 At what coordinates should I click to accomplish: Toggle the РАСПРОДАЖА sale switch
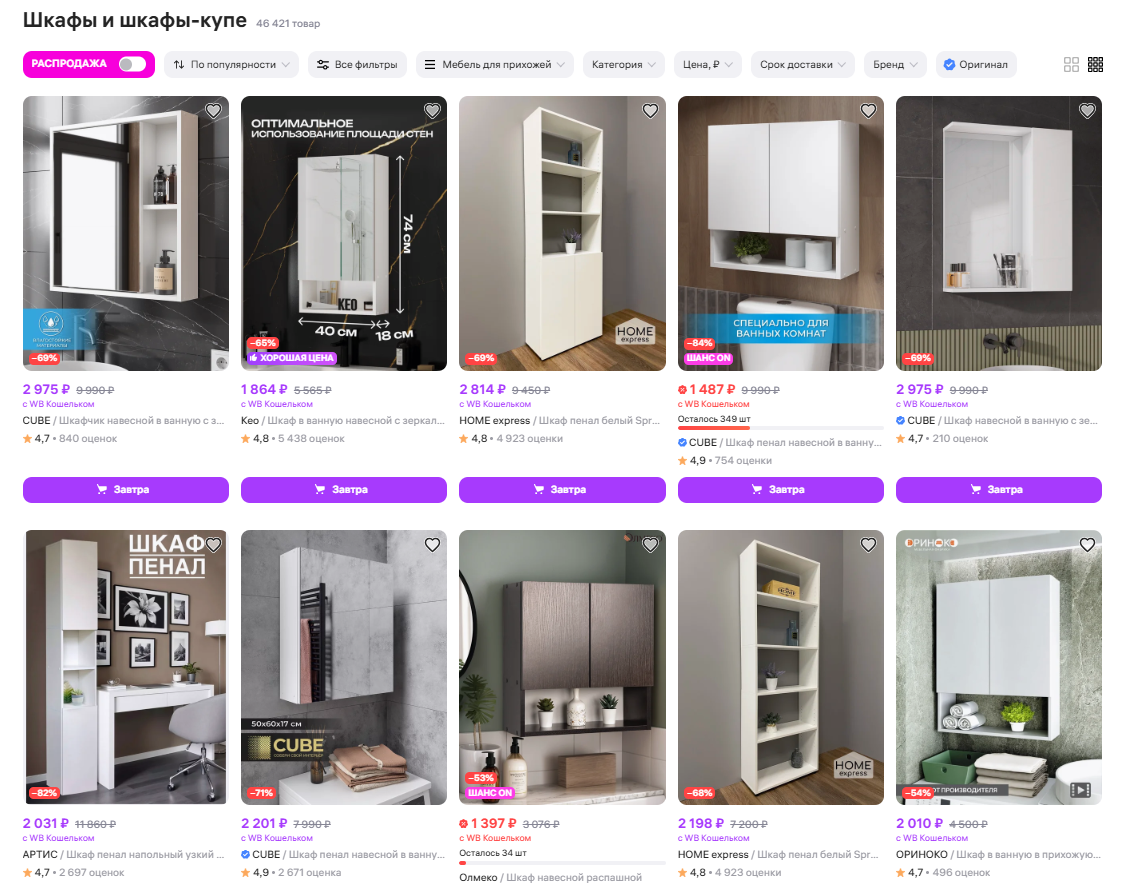132,64
